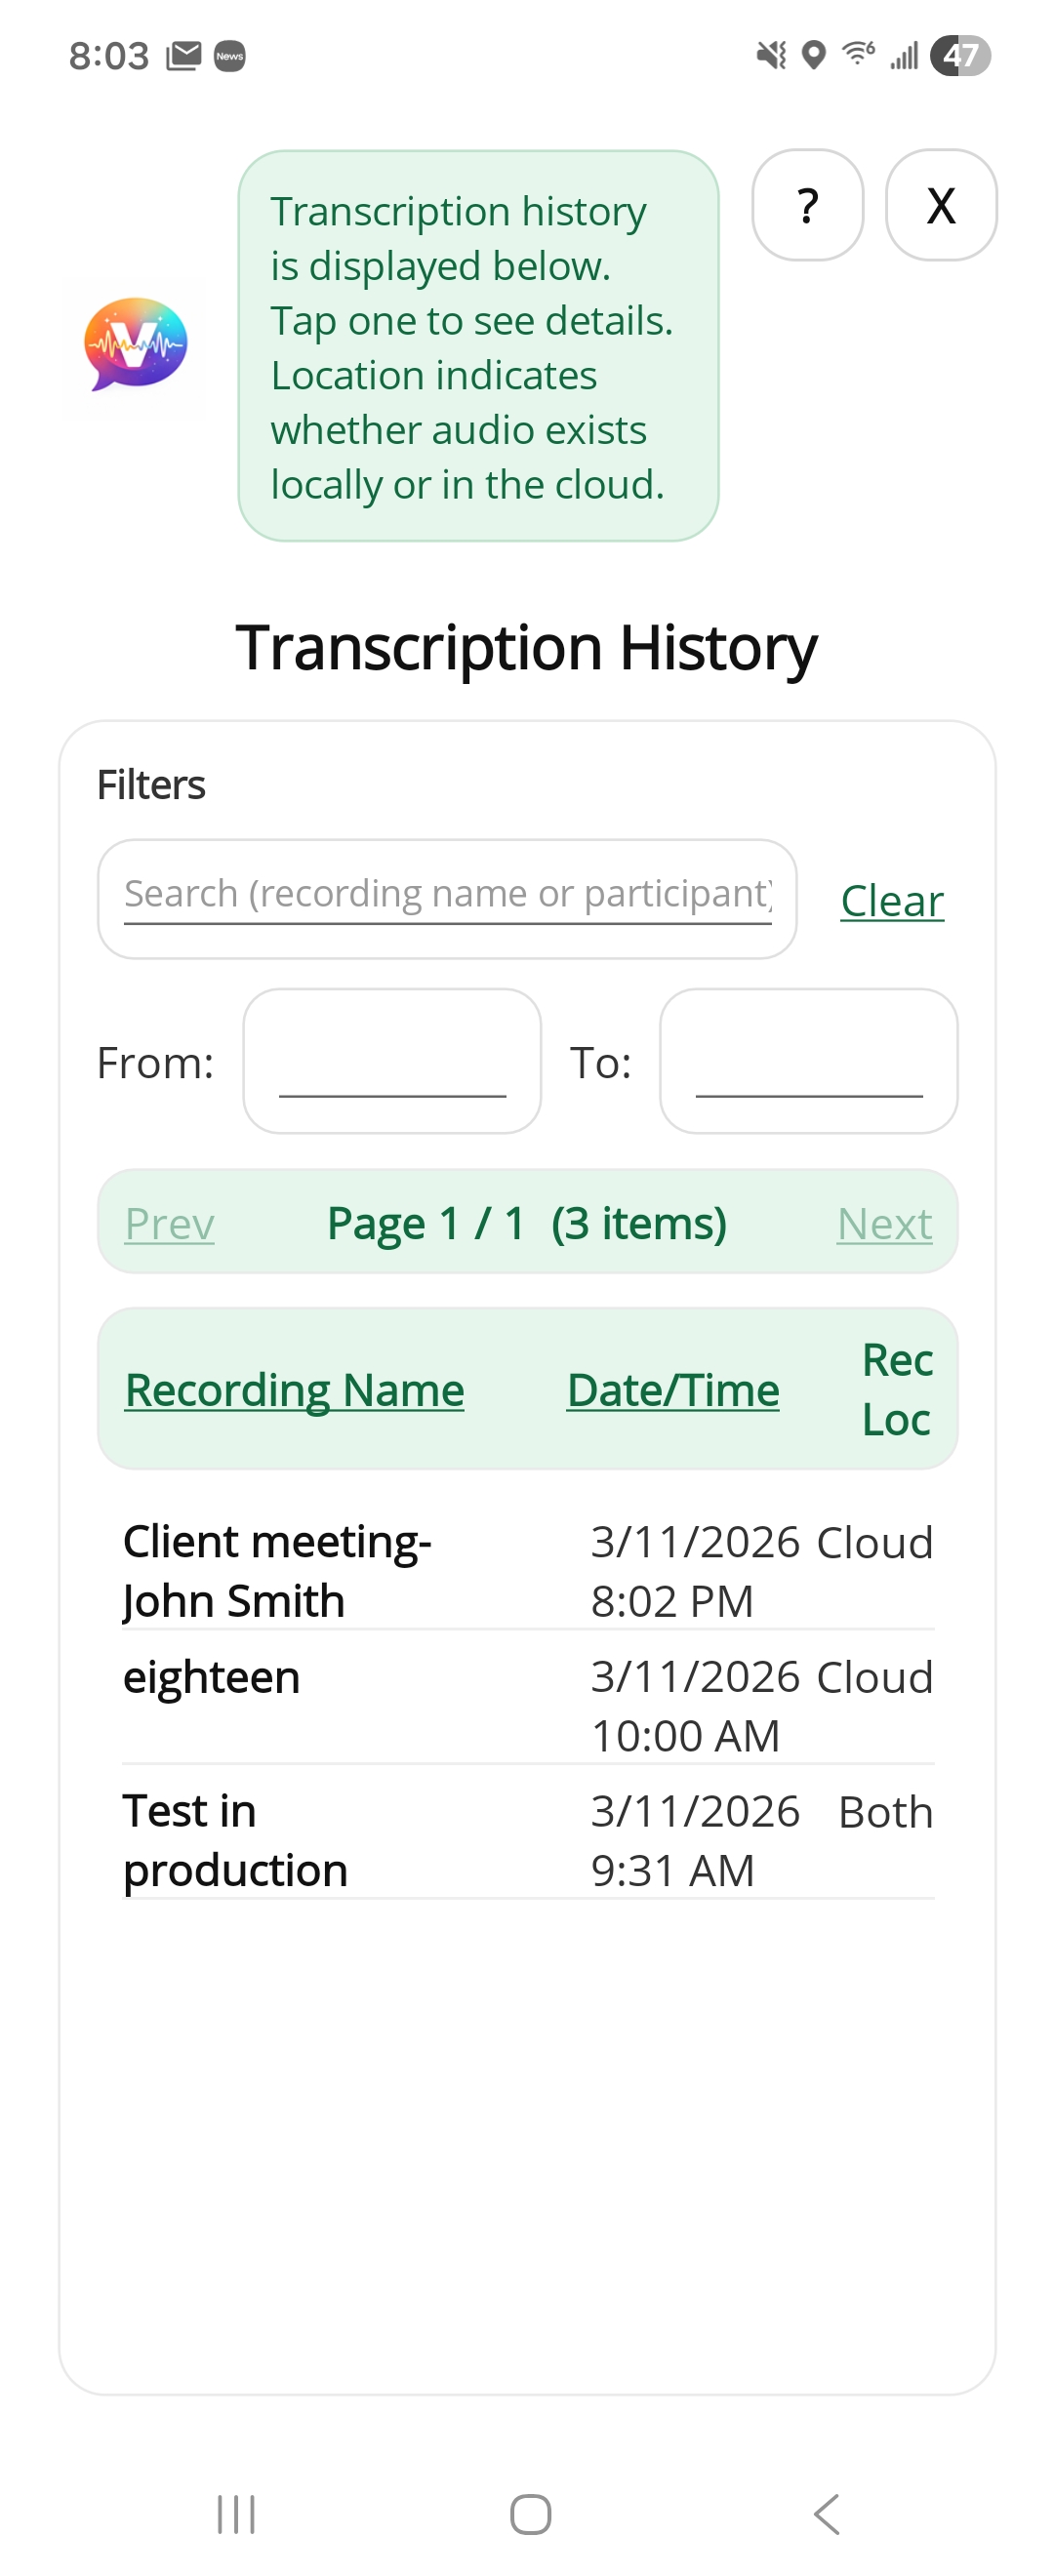This screenshot has width=1054, height=2576.
Task: Tap the voice assistant chat bubble logo
Action: tap(136, 344)
